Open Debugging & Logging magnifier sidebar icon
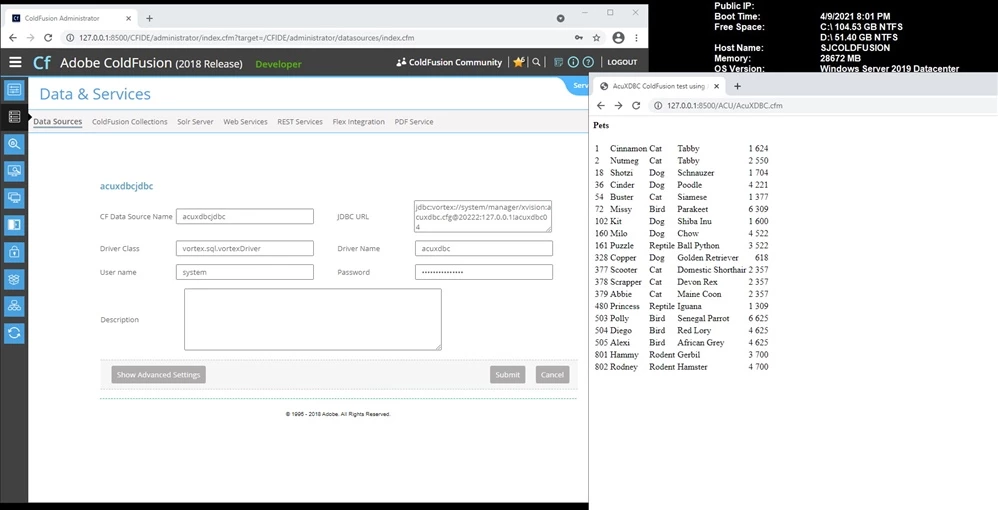The height and width of the screenshot is (510, 998). [x=14, y=144]
